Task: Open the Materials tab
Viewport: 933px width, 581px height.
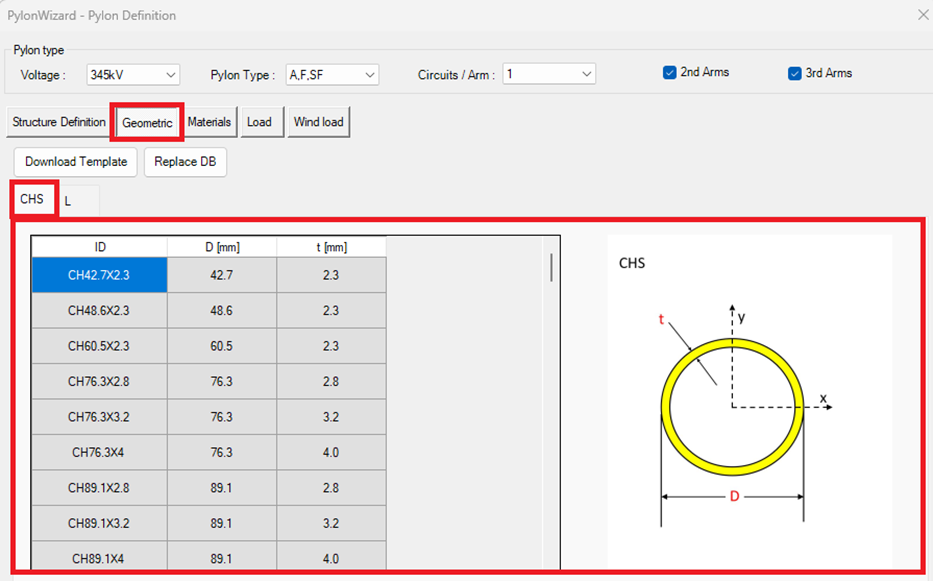Action: [x=209, y=122]
